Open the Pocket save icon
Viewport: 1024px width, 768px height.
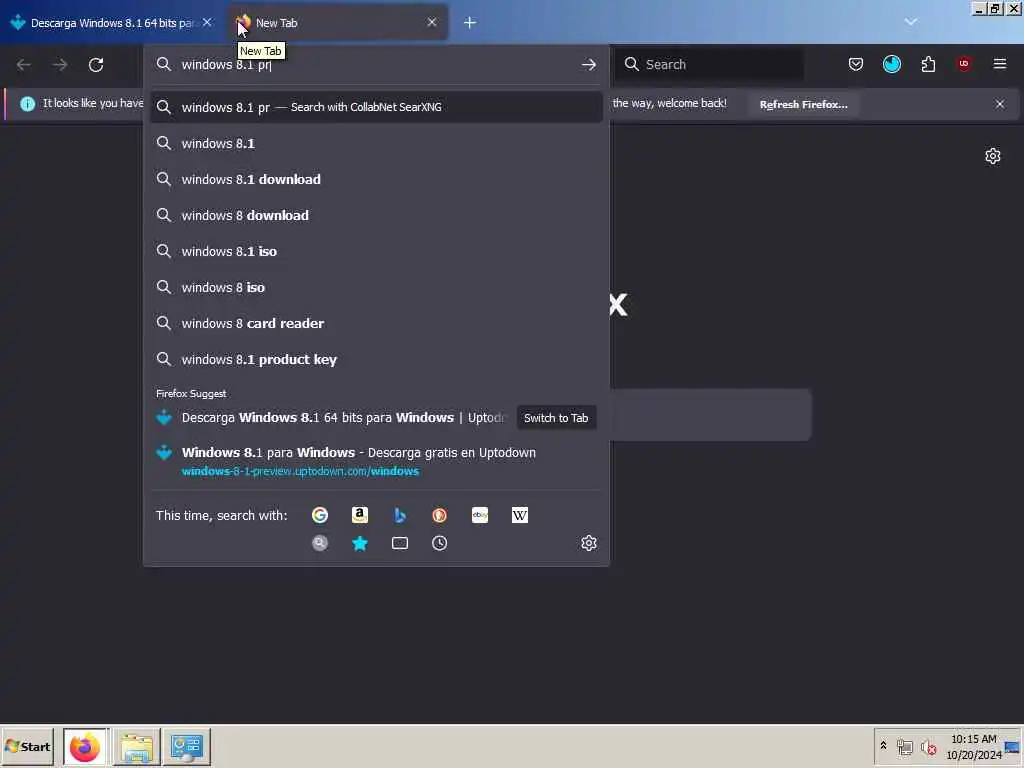[x=856, y=64]
